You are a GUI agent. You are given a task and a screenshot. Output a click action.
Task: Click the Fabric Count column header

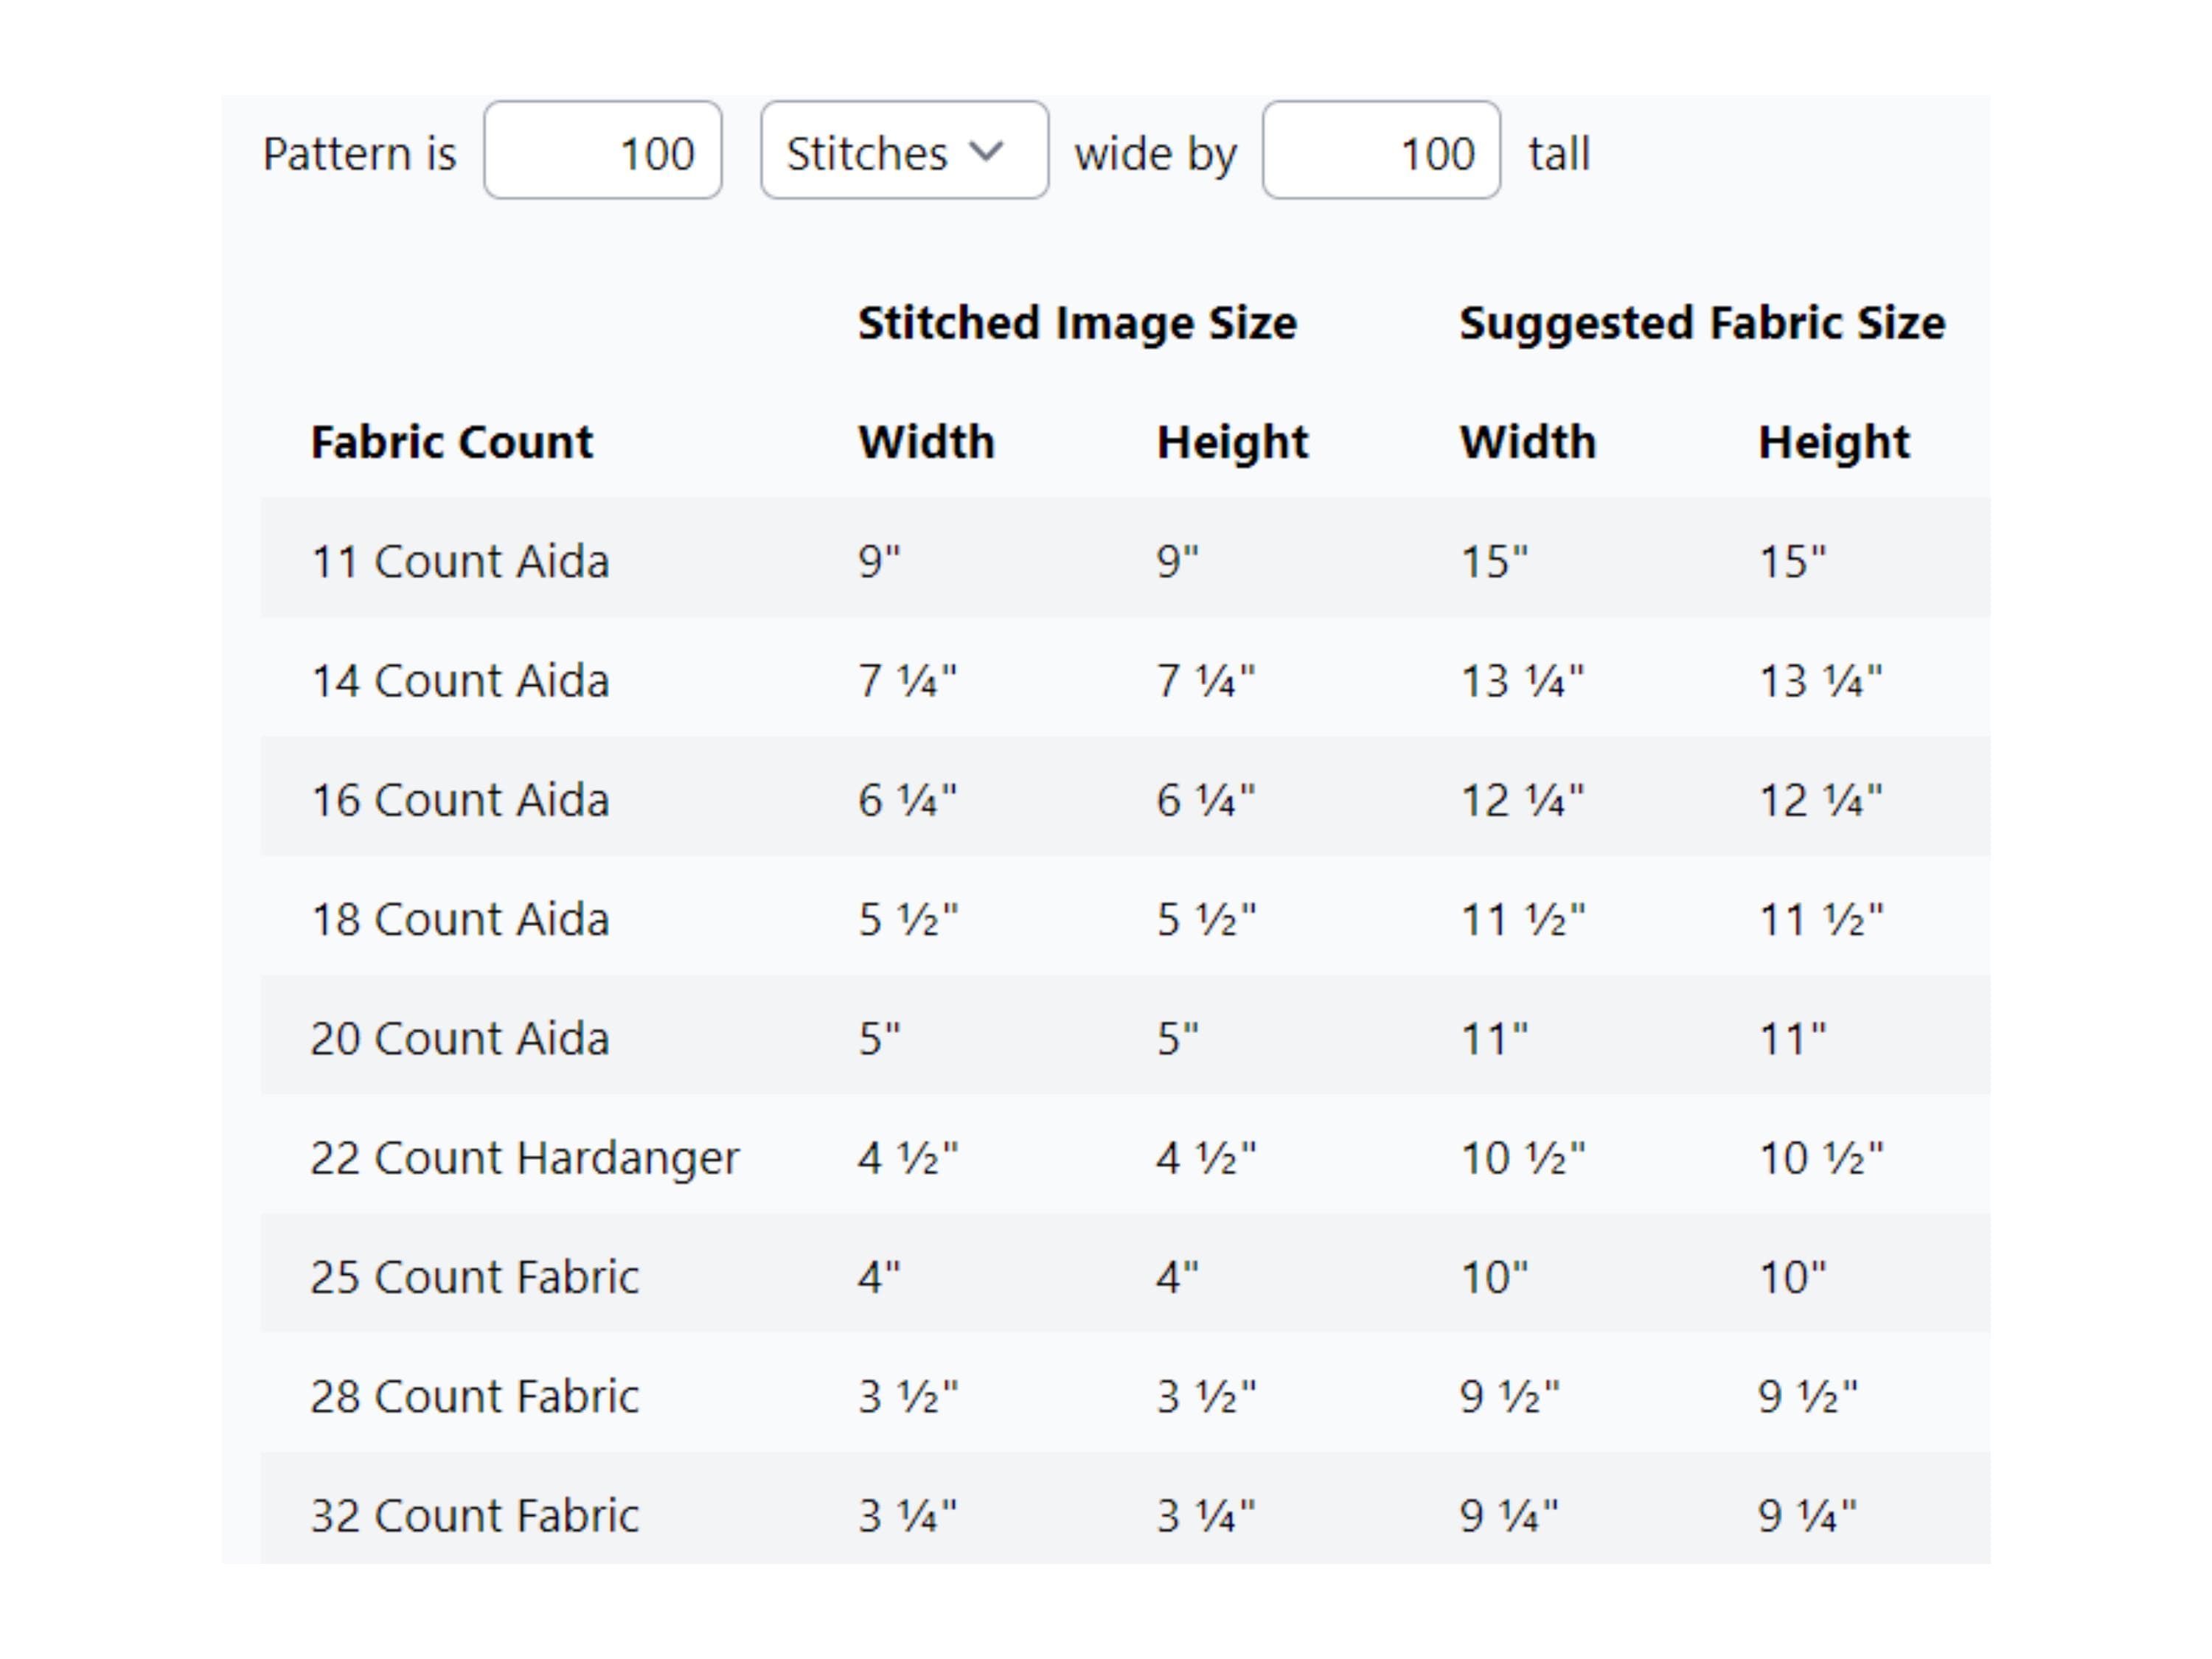pyautogui.click(x=452, y=442)
